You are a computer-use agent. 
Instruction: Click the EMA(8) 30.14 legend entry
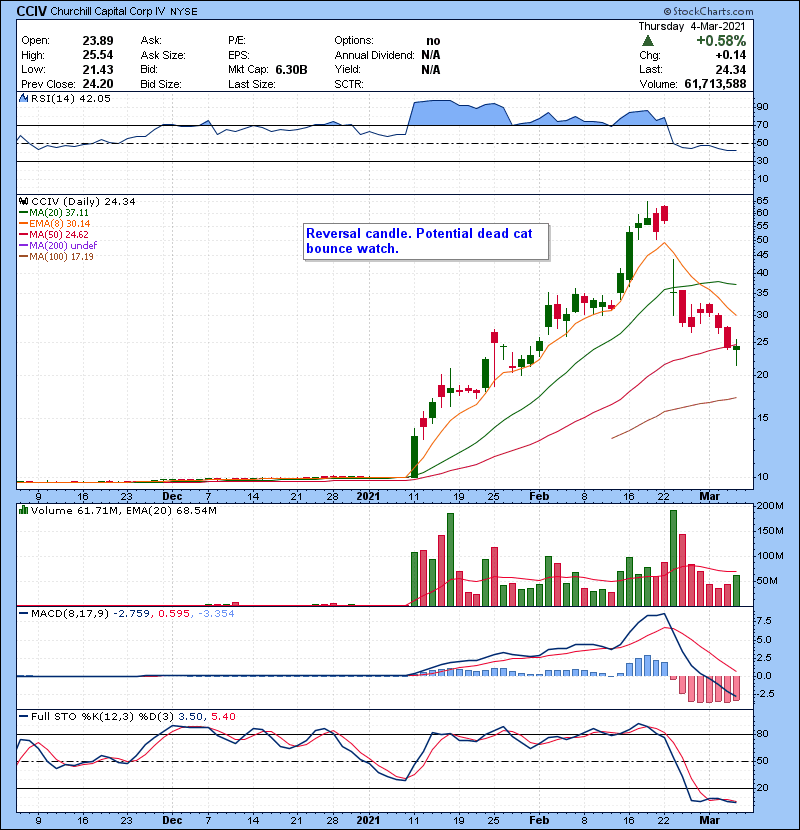tap(55, 223)
